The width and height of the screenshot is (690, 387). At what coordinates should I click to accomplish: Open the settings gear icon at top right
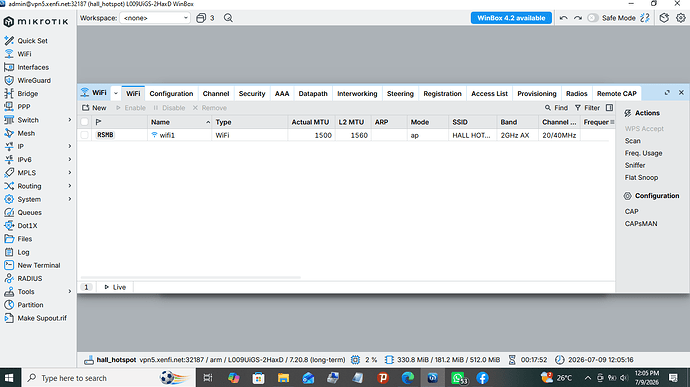[x=681, y=18]
